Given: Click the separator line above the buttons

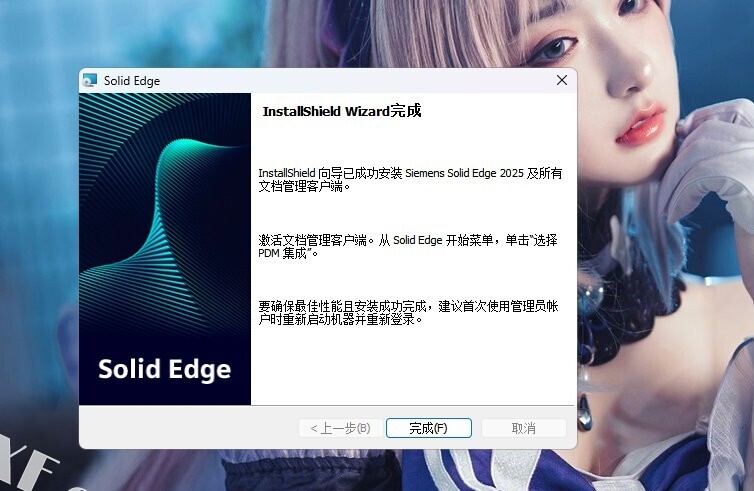Looking at the screenshot, I should point(327,406).
